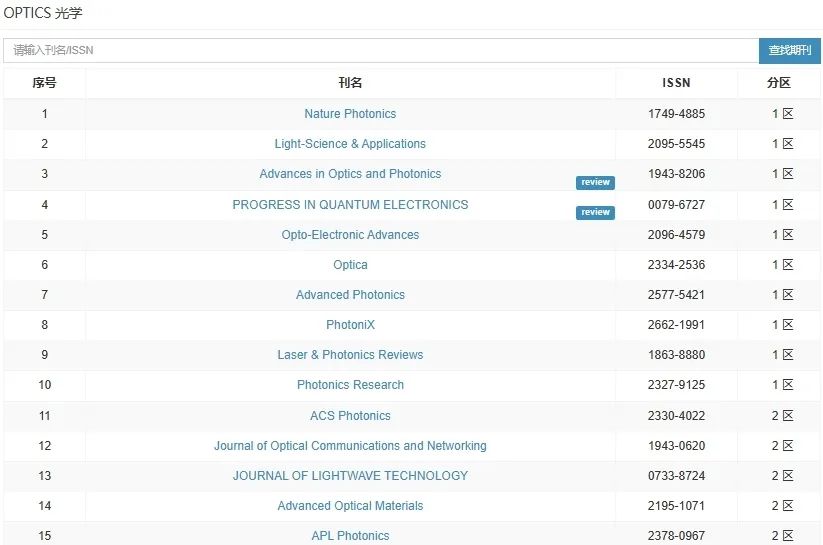The height and width of the screenshot is (545, 823).
Task: Select ISSN 2577-5421 cell
Action: pos(676,295)
